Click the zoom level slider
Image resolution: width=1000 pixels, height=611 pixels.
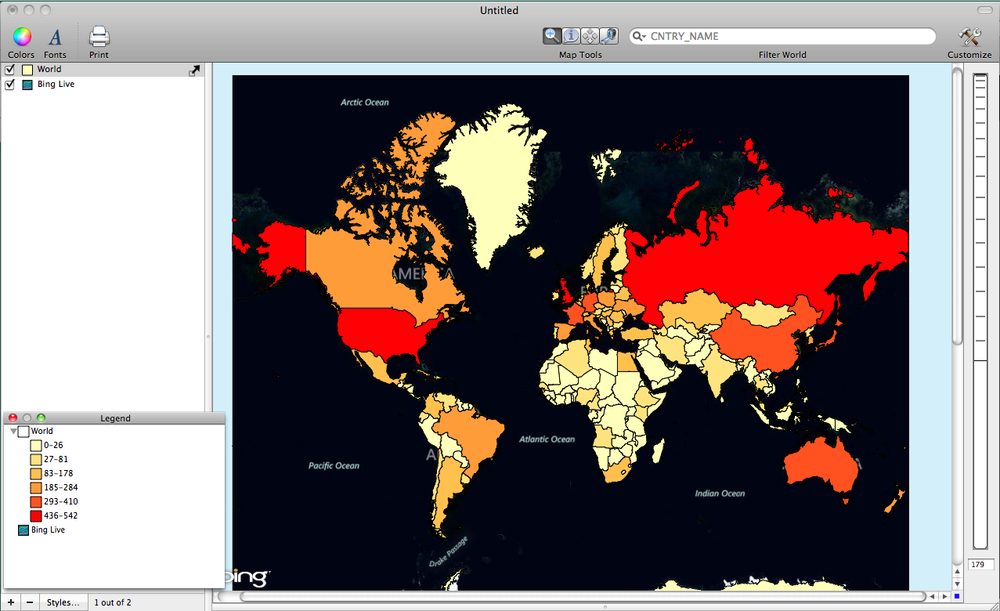pos(977,300)
